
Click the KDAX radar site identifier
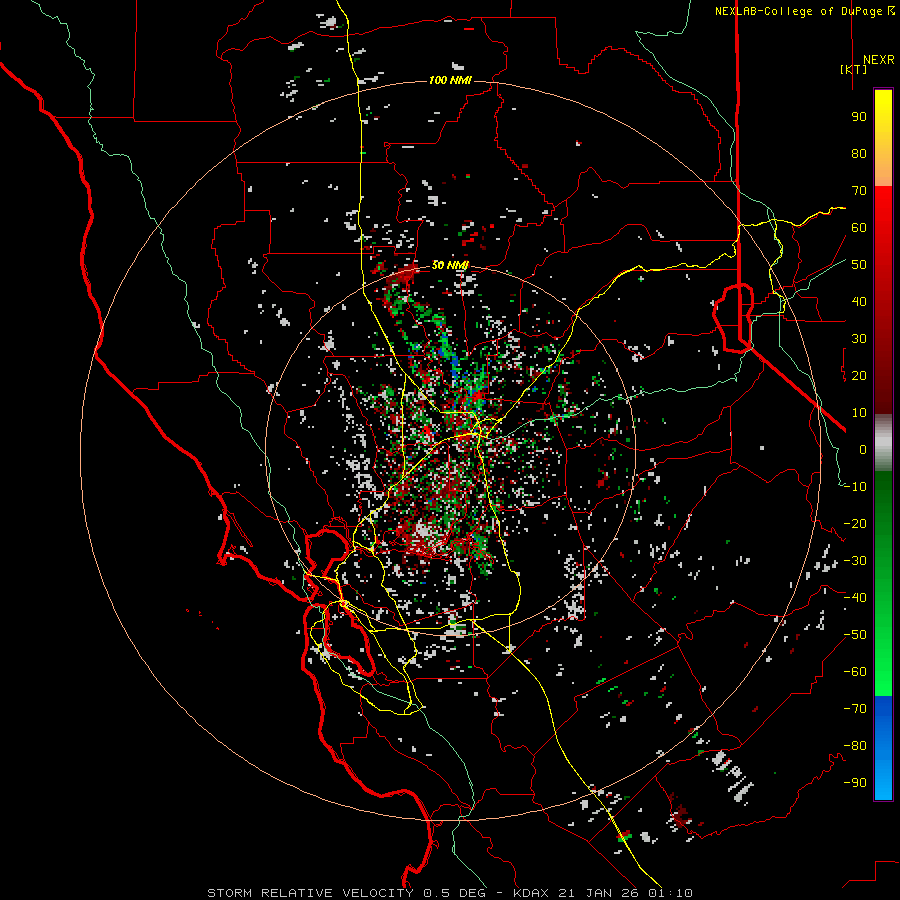coord(531,893)
